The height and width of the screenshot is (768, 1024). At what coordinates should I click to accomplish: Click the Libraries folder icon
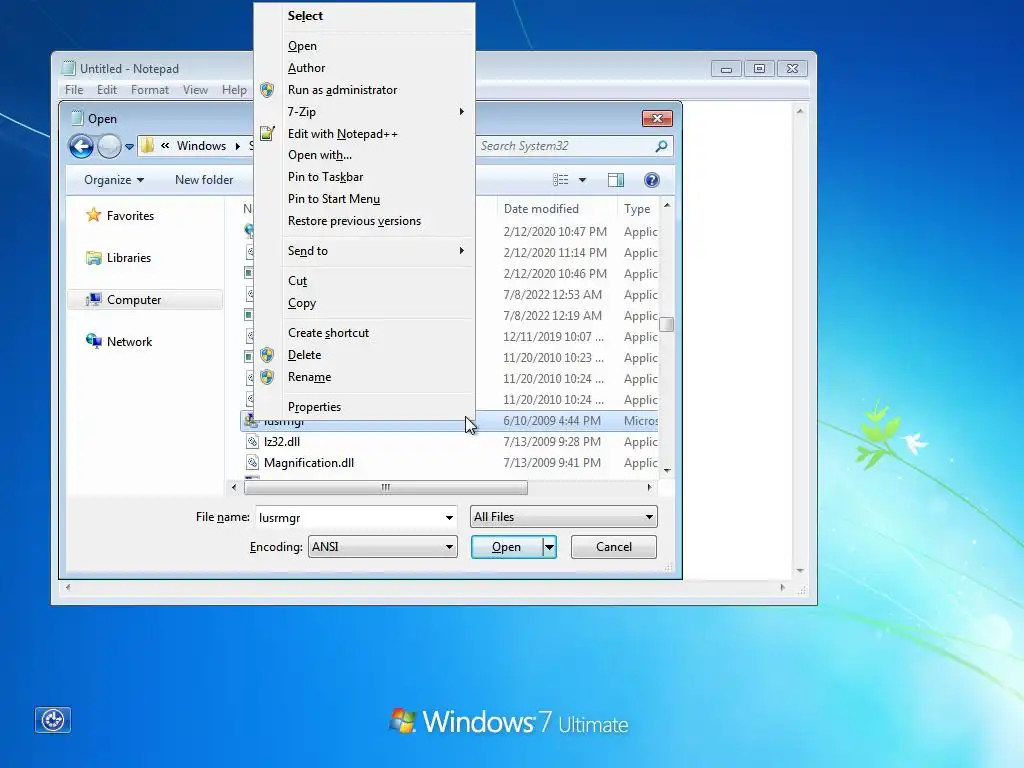coord(93,257)
